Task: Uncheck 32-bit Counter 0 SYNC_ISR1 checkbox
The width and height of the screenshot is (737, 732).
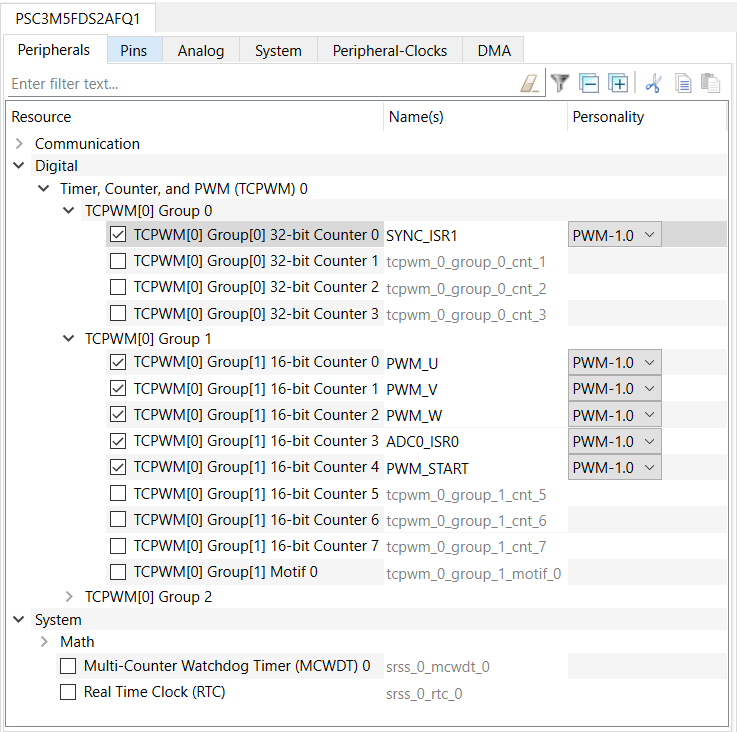Action: coord(118,234)
